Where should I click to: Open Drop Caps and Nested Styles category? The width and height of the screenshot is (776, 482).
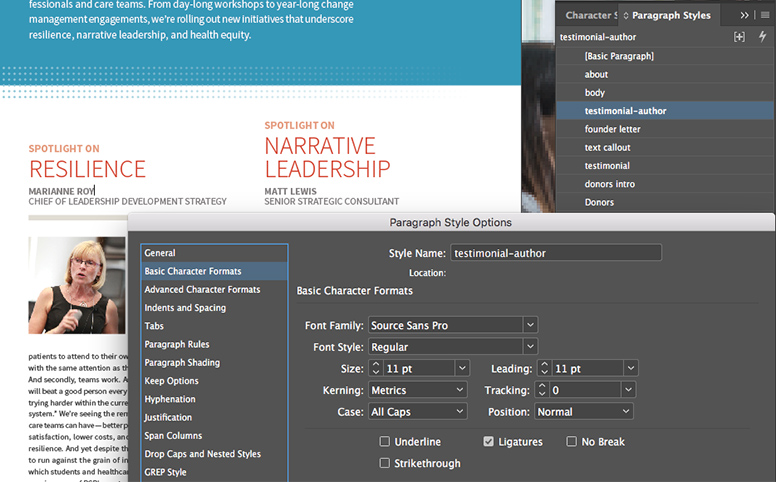pos(214,454)
